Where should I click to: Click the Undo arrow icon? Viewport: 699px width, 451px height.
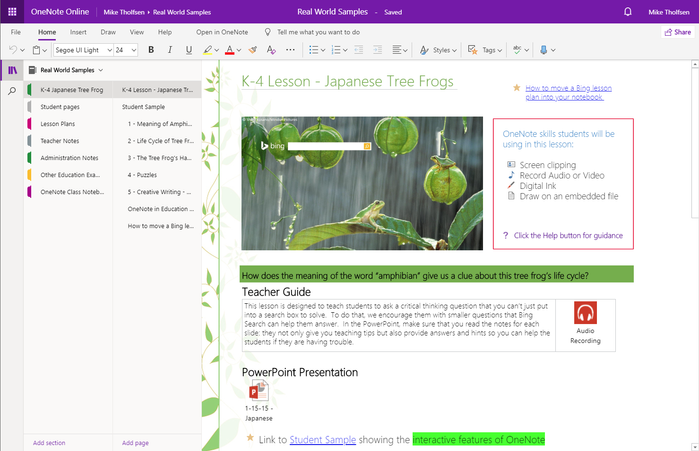coord(13,50)
